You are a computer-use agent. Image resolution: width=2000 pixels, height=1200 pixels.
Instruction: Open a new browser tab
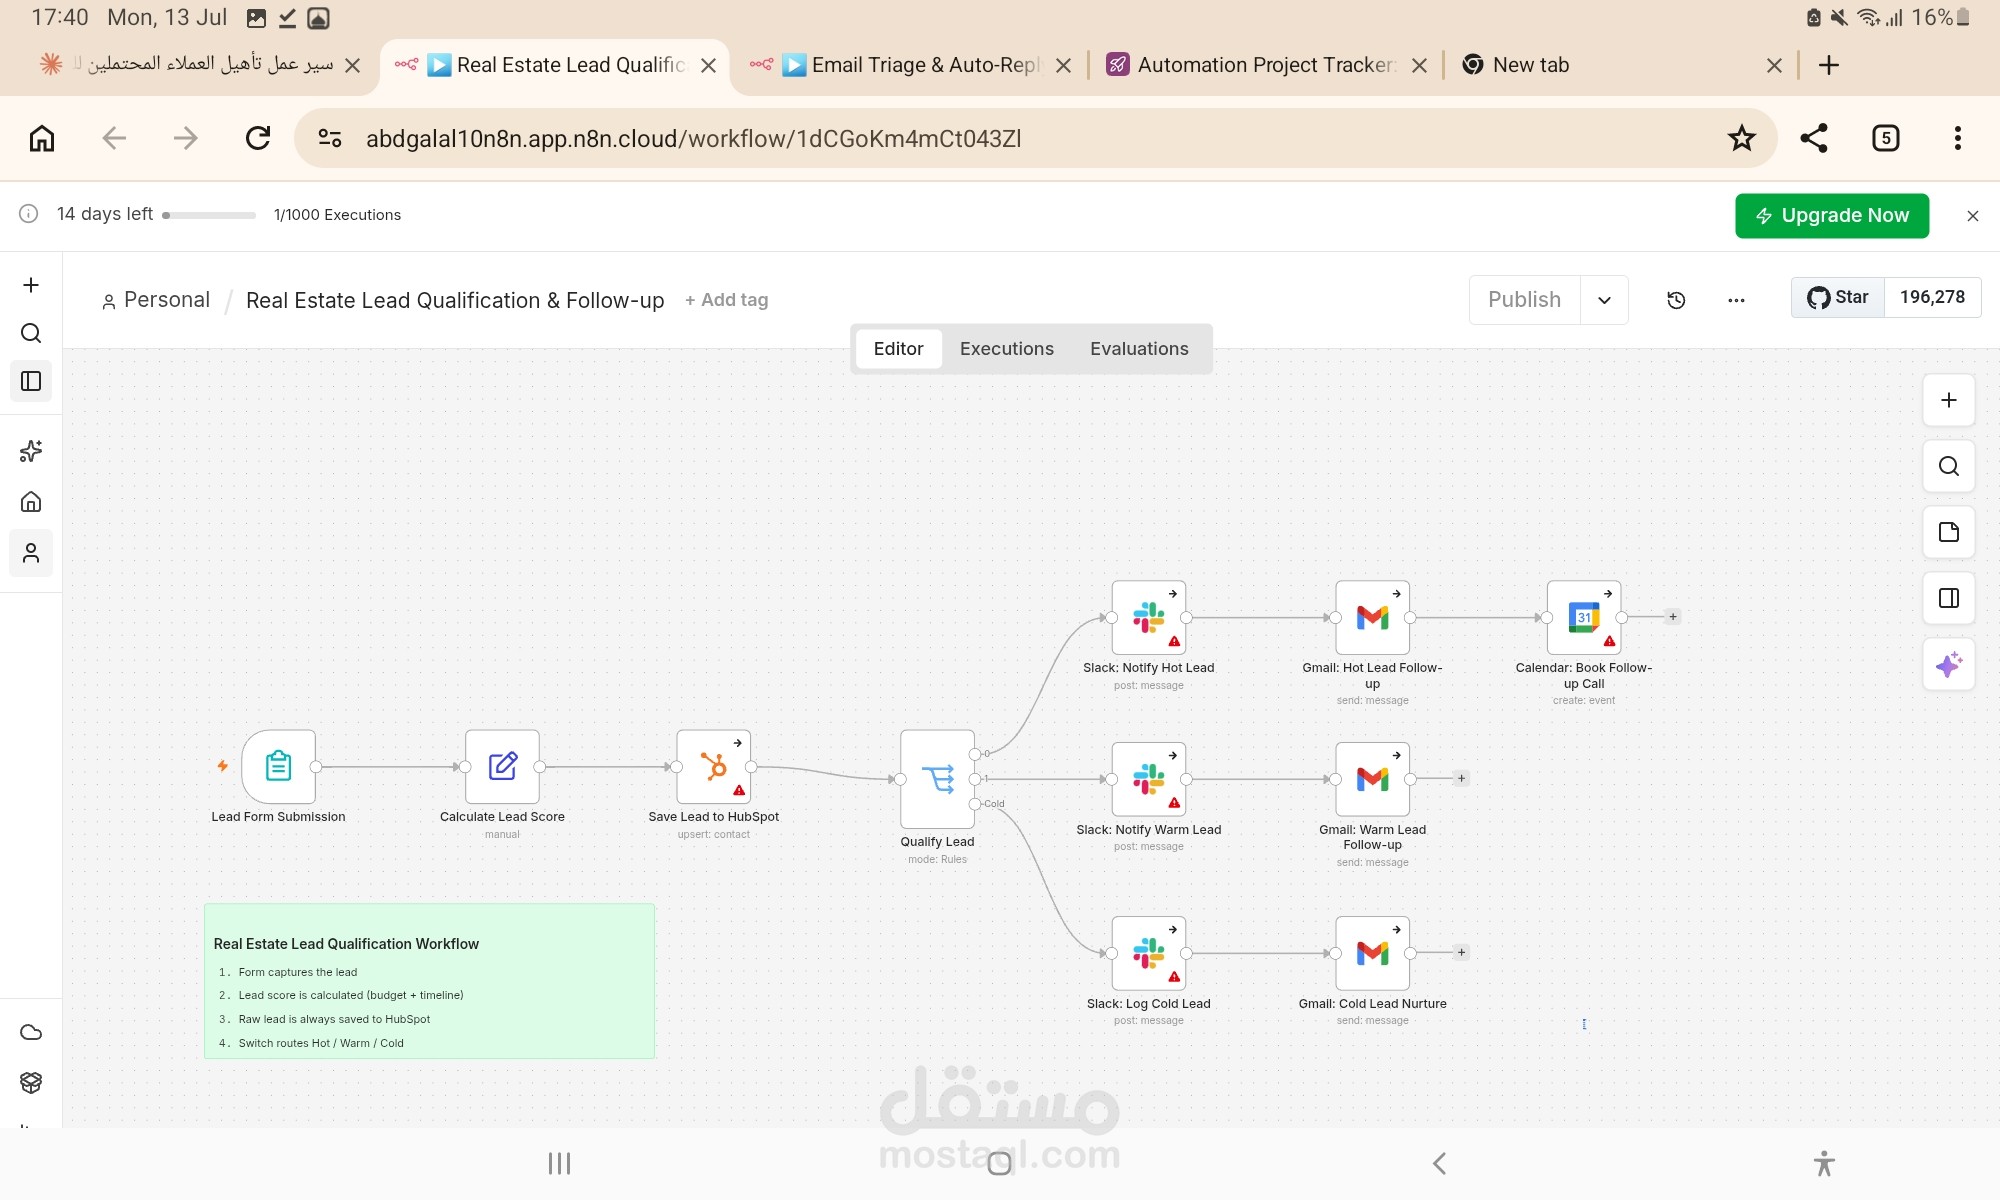[x=1829, y=65]
